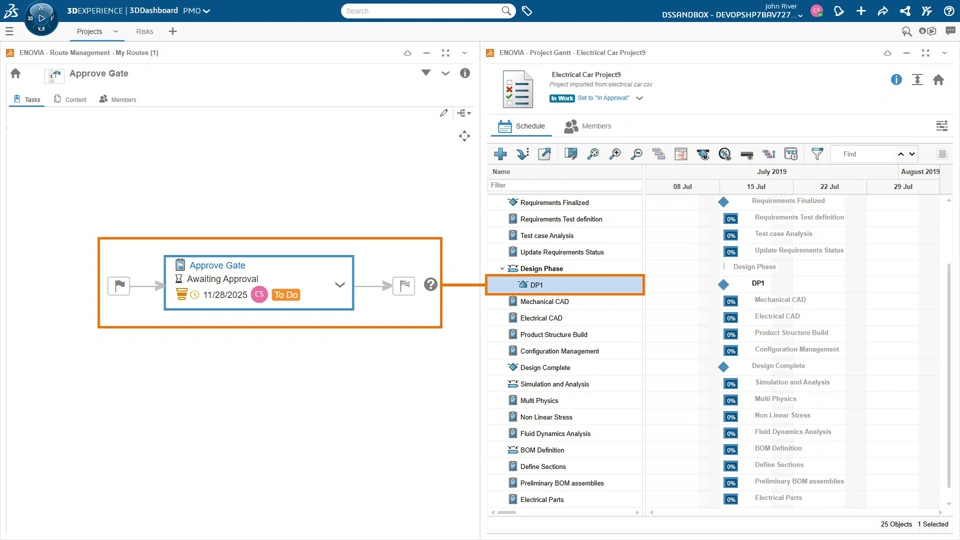Viewport: 960px width, 540px height.
Task: Open the state chevron next to Set to In Approval
Action: [639, 98]
